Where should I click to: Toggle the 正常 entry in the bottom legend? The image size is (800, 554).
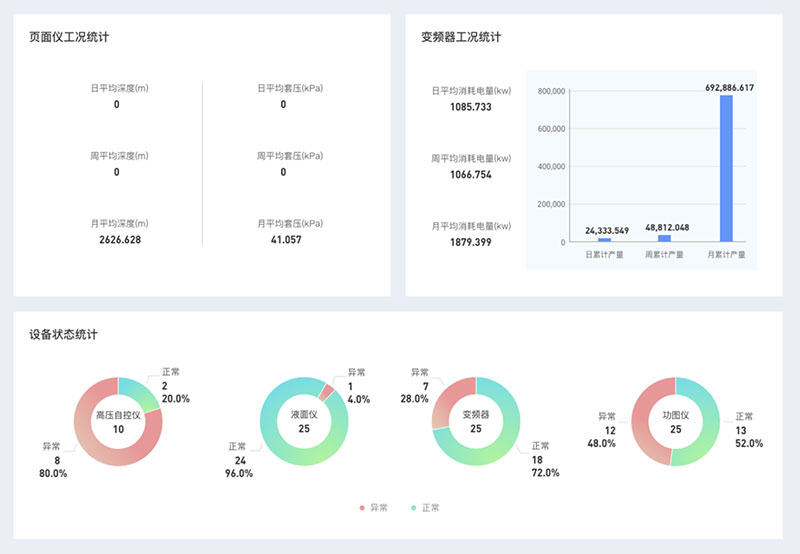pos(424,508)
